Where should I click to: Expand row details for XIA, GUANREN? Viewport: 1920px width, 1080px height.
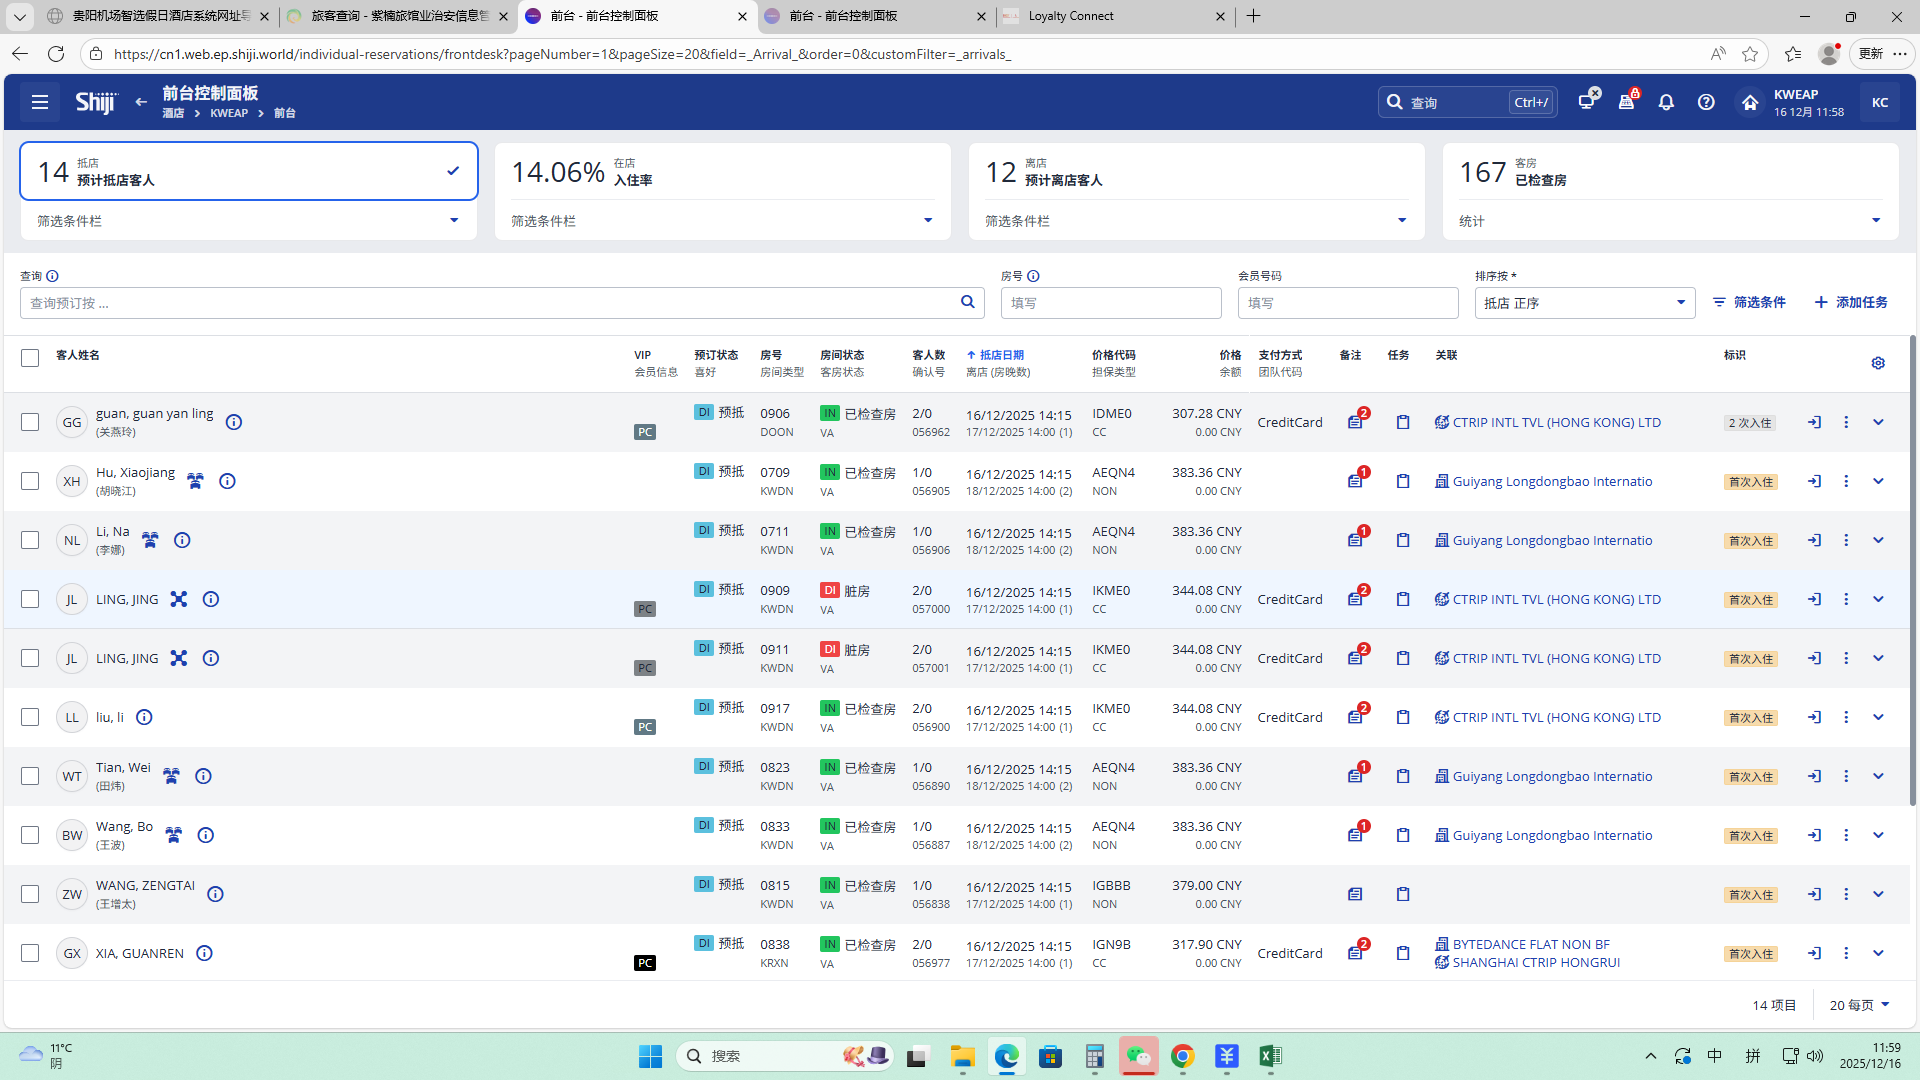click(1878, 953)
